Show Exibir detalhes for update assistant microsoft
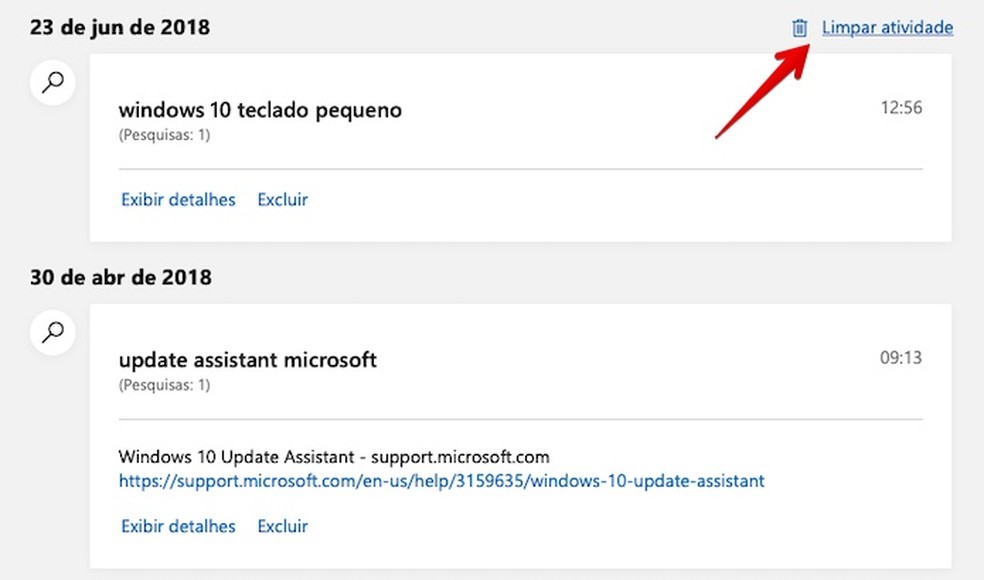 click(178, 526)
